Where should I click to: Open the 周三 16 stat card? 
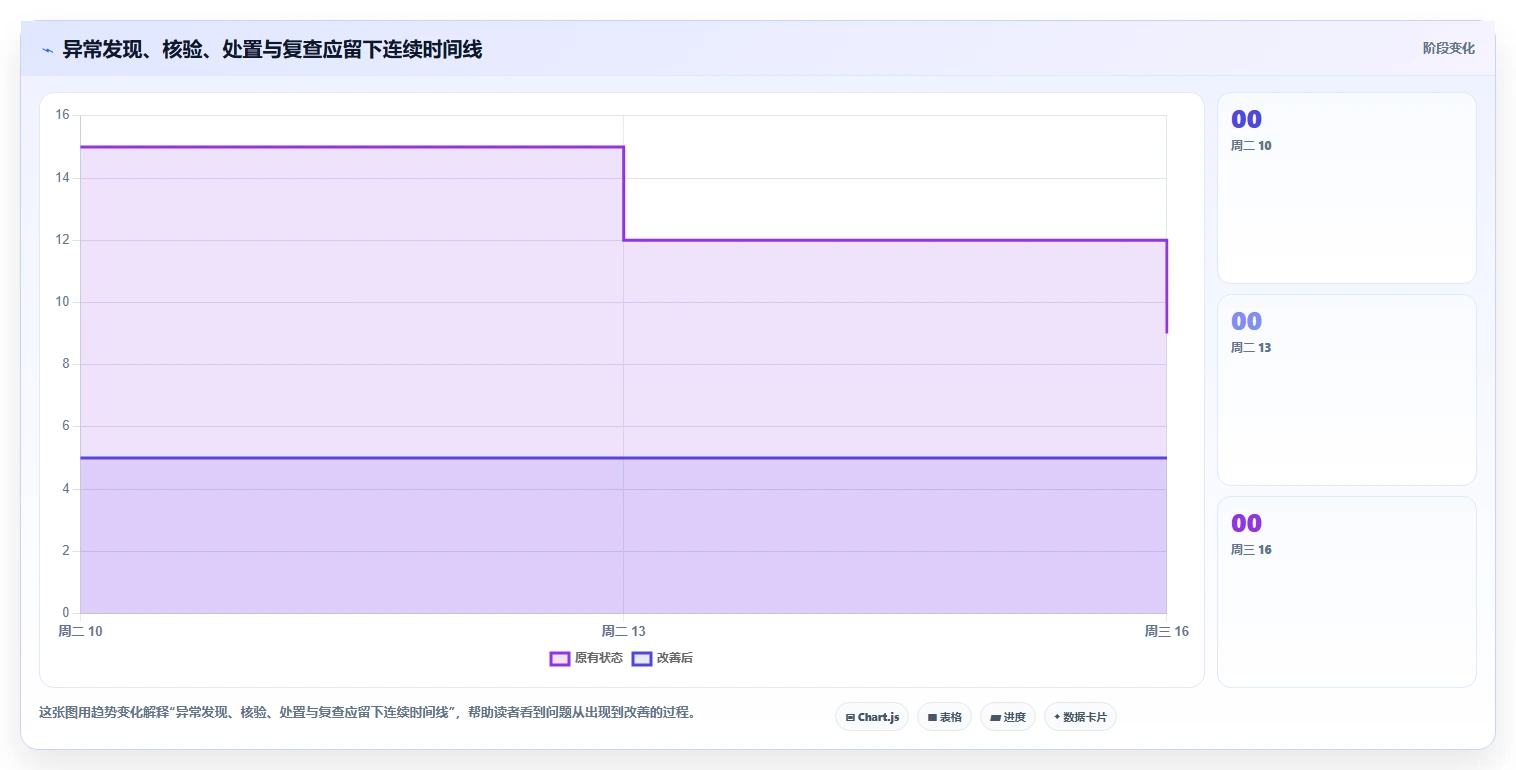pyautogui.click(x=1346, y=592)
